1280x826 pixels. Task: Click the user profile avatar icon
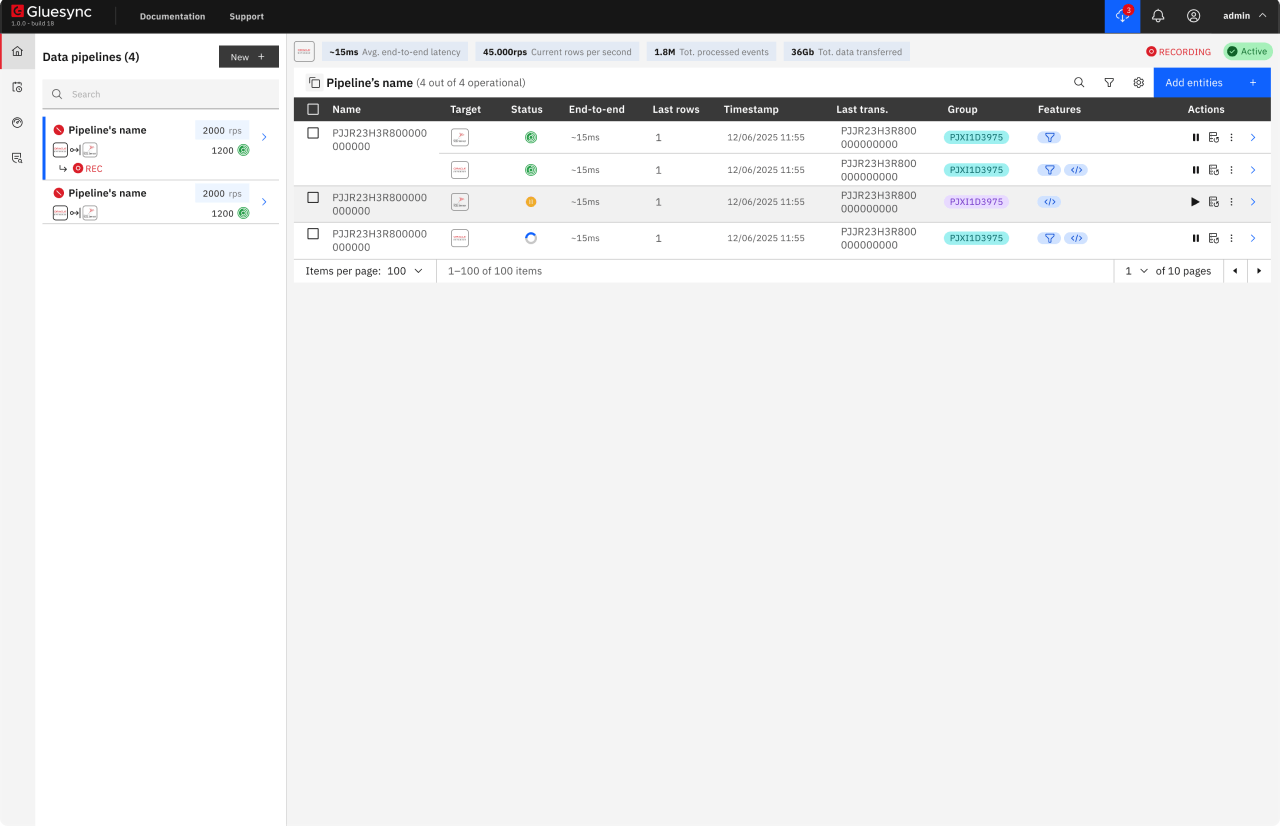click(x=1193, y=16)
